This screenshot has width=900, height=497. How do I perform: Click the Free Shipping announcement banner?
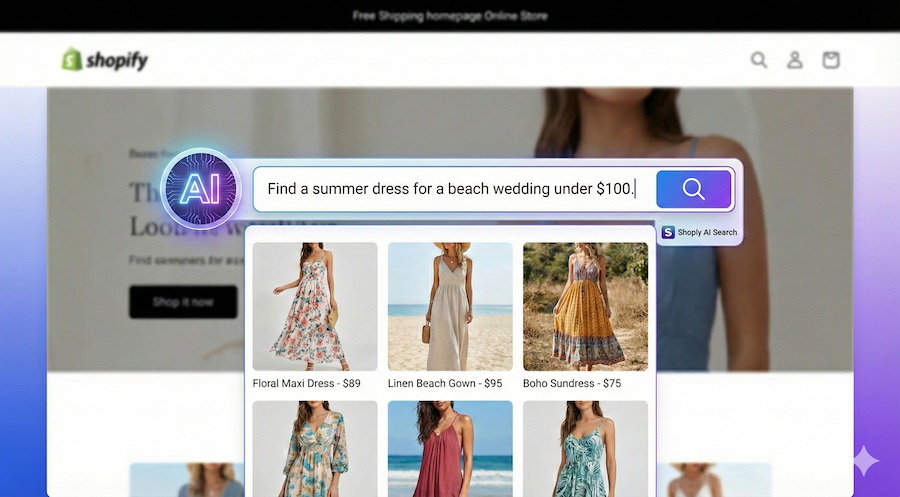[x=450, y=16]
